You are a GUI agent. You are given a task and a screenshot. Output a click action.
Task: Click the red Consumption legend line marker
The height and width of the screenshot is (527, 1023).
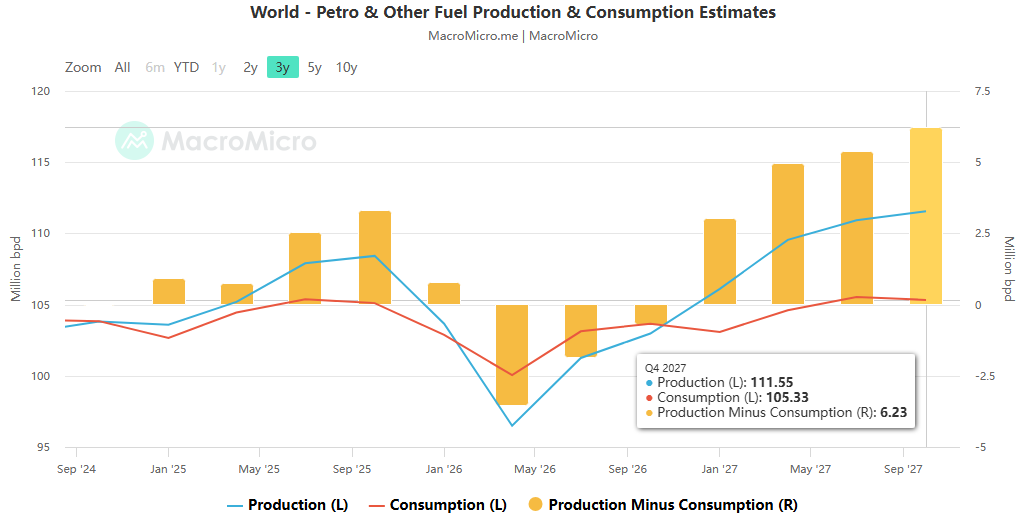[376, 505]
